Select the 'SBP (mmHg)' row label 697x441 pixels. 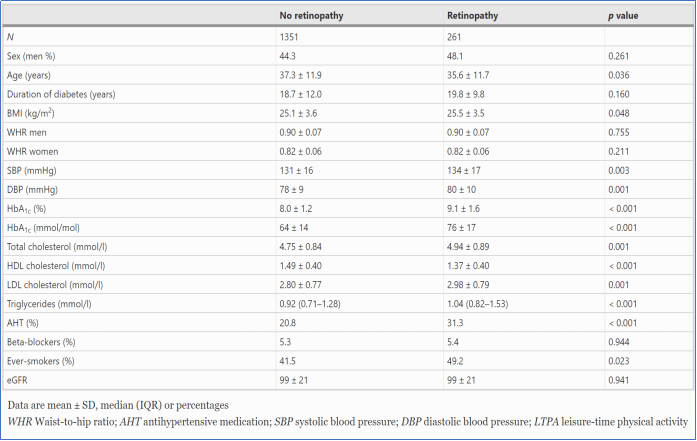pyautogui.click(x=31, y=171)
